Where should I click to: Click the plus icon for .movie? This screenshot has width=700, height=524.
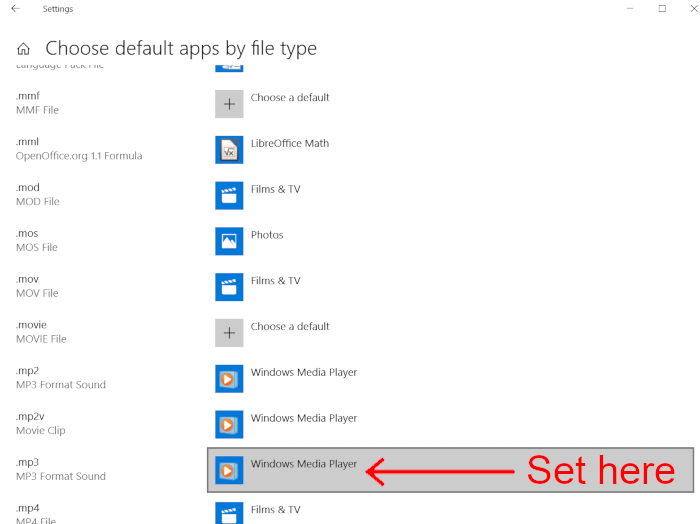[x=229, y=333]
